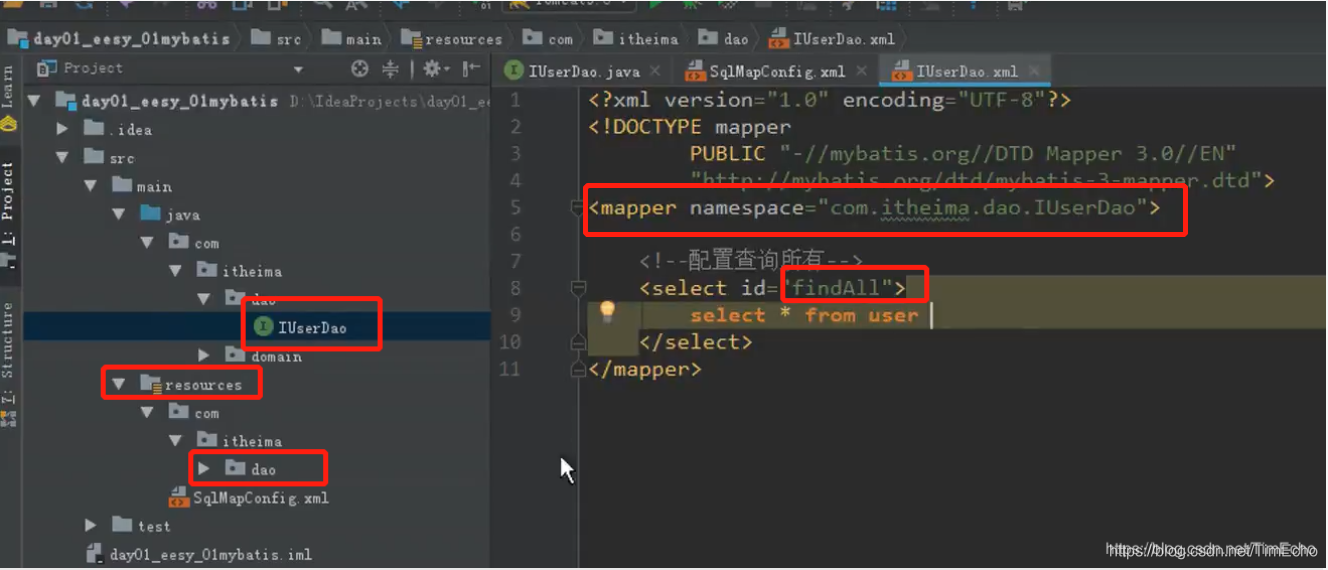This screenshot has width=1328, height=570.
Task: Open the Project panel gear settings icon
Action: [x=435, y=69]
